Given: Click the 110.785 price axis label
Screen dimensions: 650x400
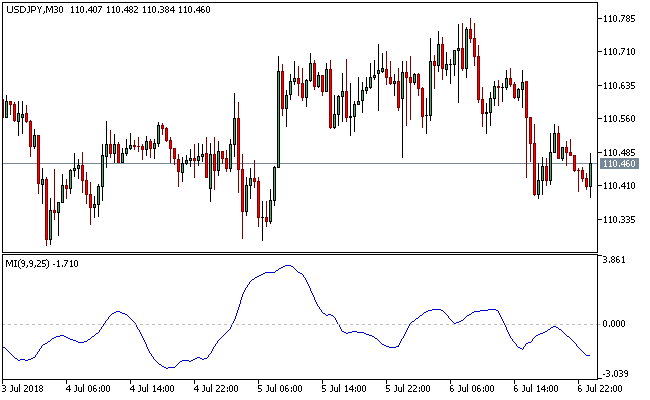Looking at the screenshot, I should [x=619, y=19].
